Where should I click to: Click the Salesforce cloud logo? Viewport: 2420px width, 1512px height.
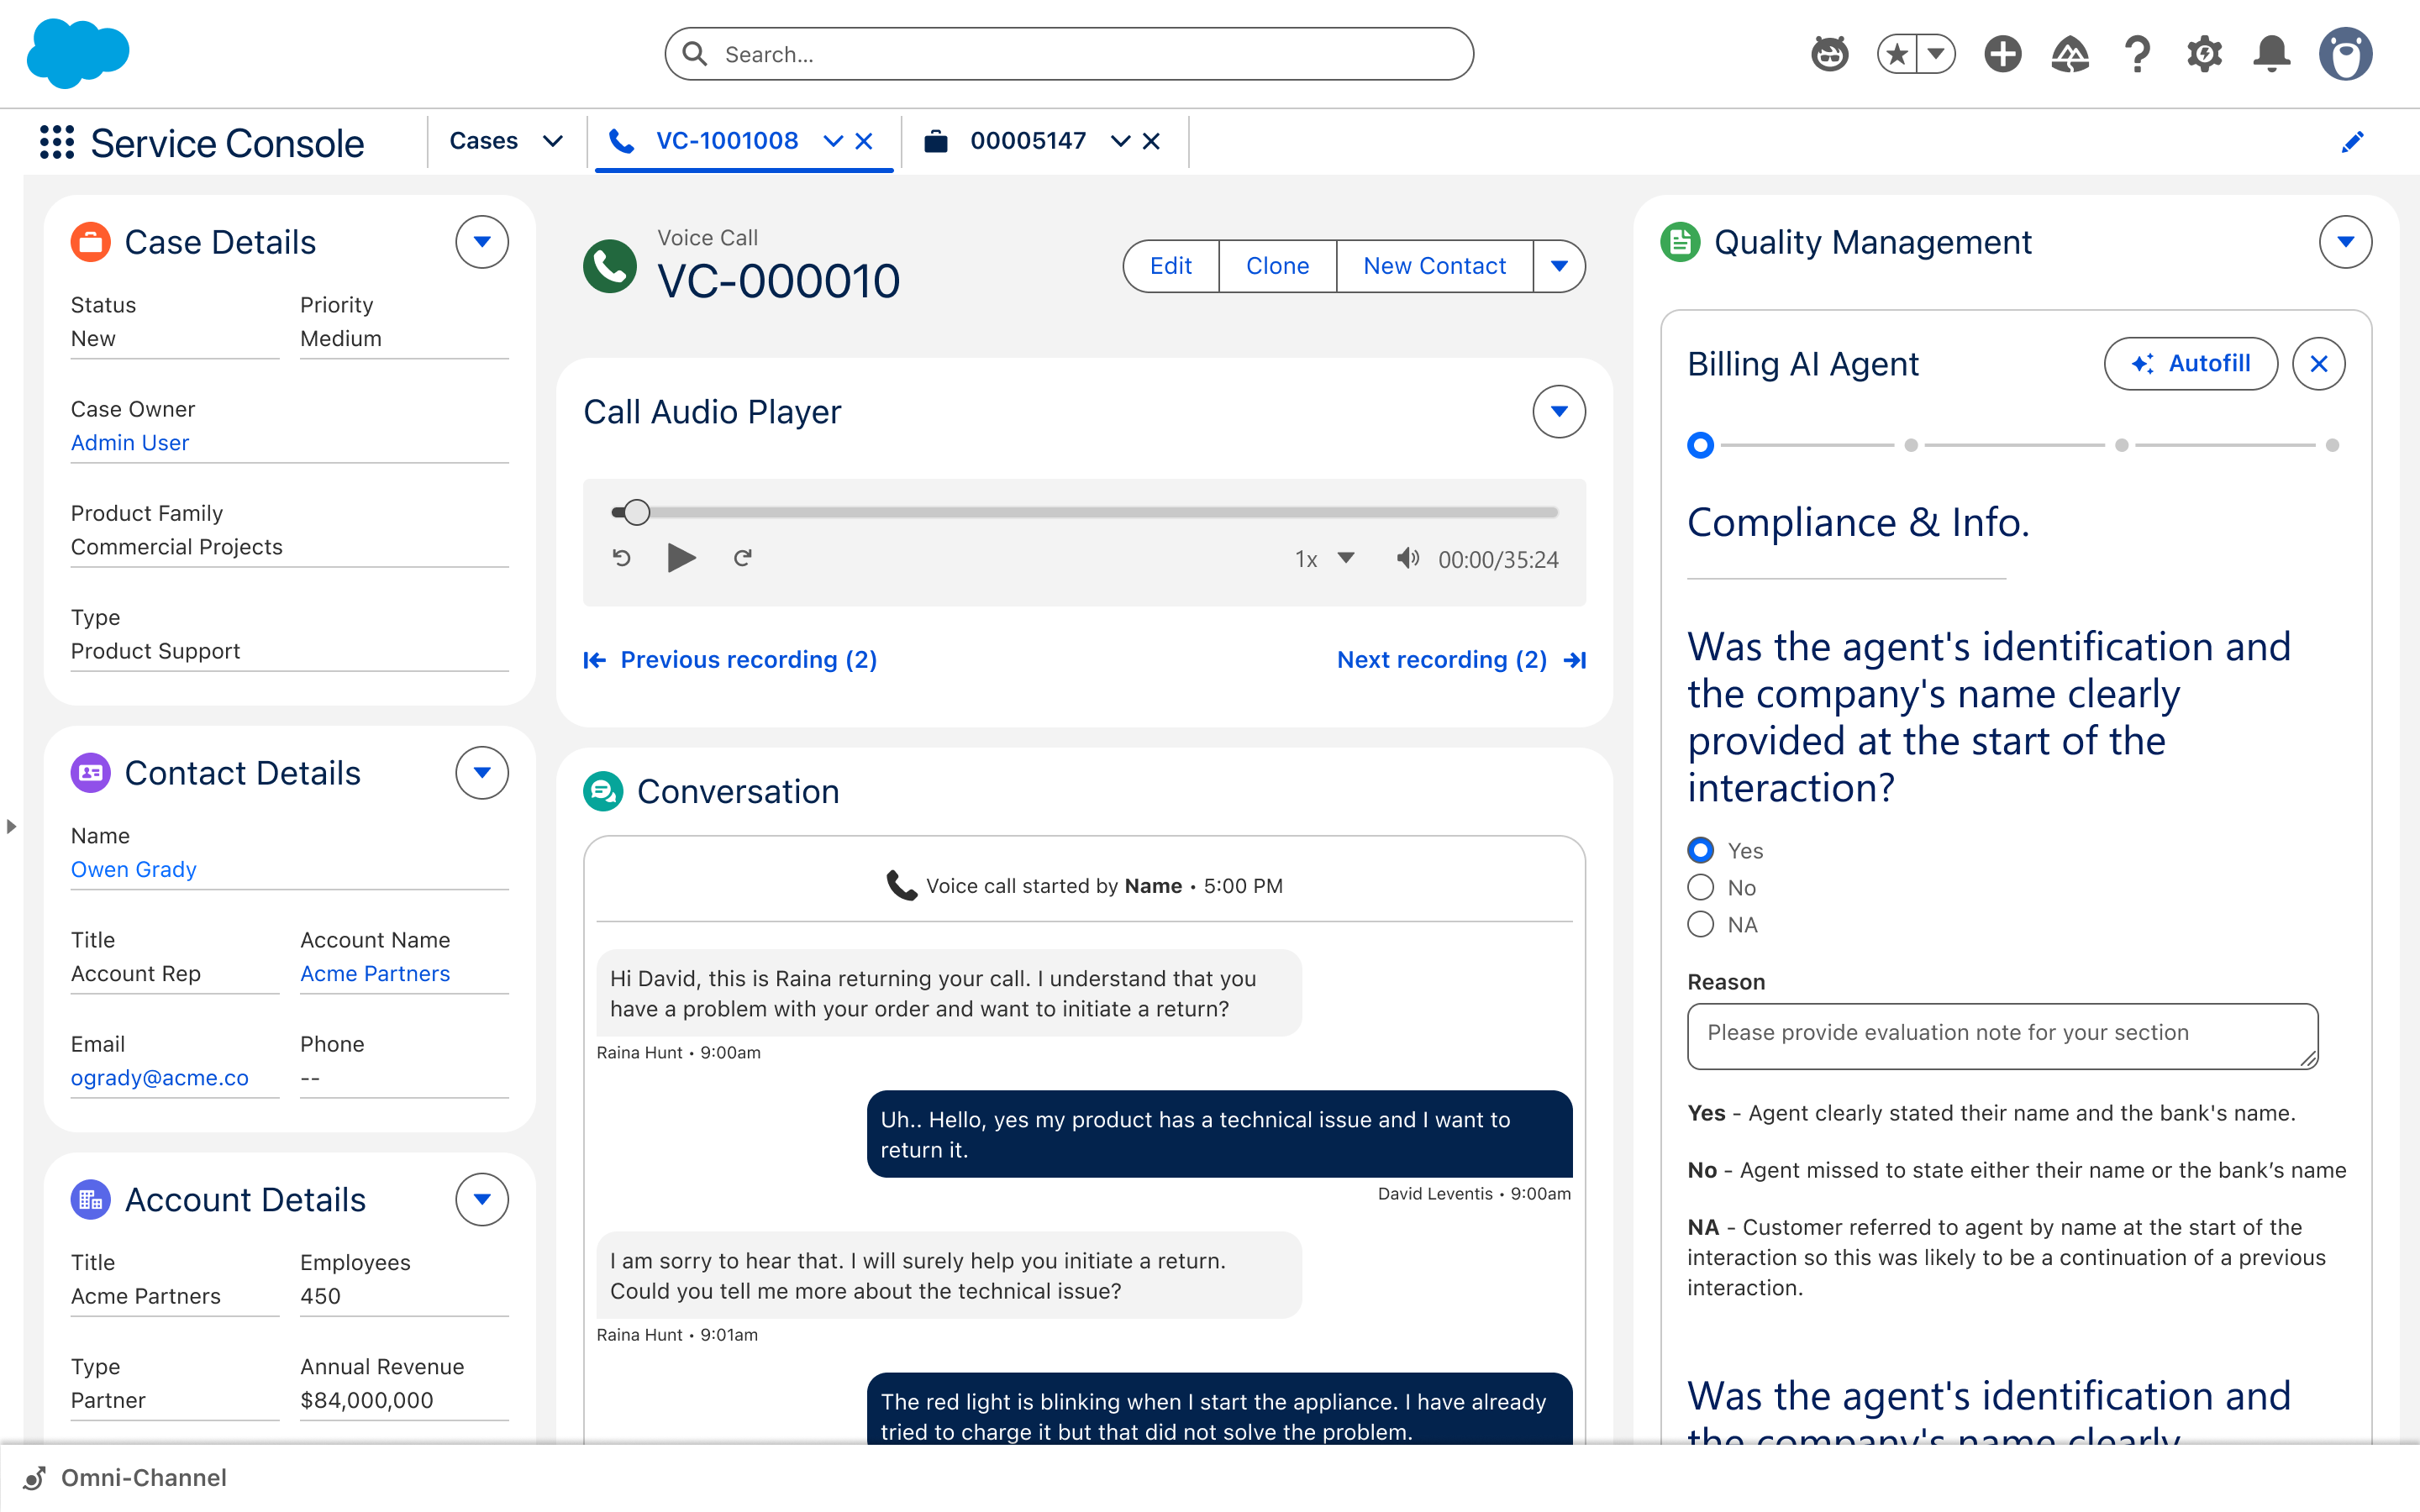tap(78, 54)
